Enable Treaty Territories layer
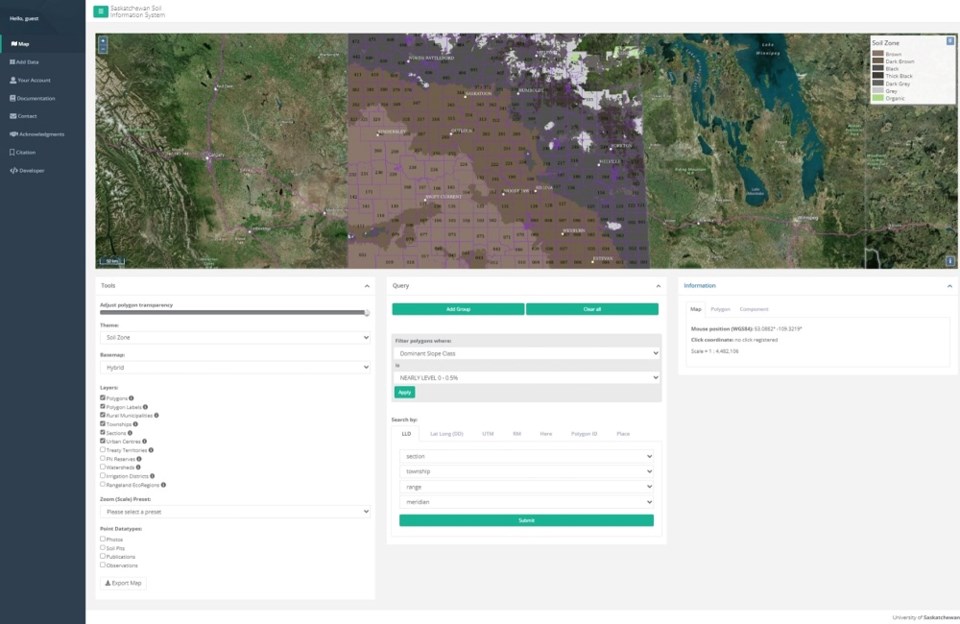This screenshot has height=624, width=960. point(103,449)
